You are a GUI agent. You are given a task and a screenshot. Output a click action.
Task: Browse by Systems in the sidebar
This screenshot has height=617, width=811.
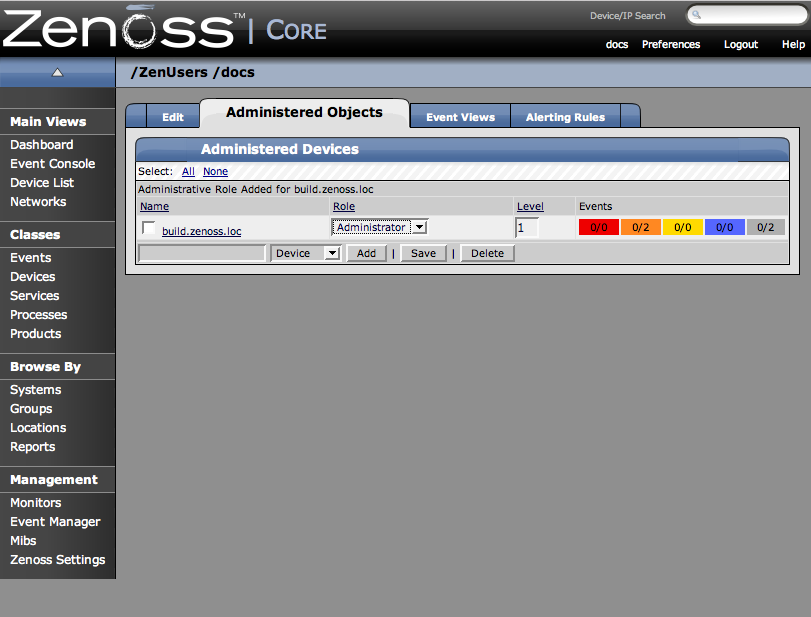pyautogui.click(x=35, y=390)
